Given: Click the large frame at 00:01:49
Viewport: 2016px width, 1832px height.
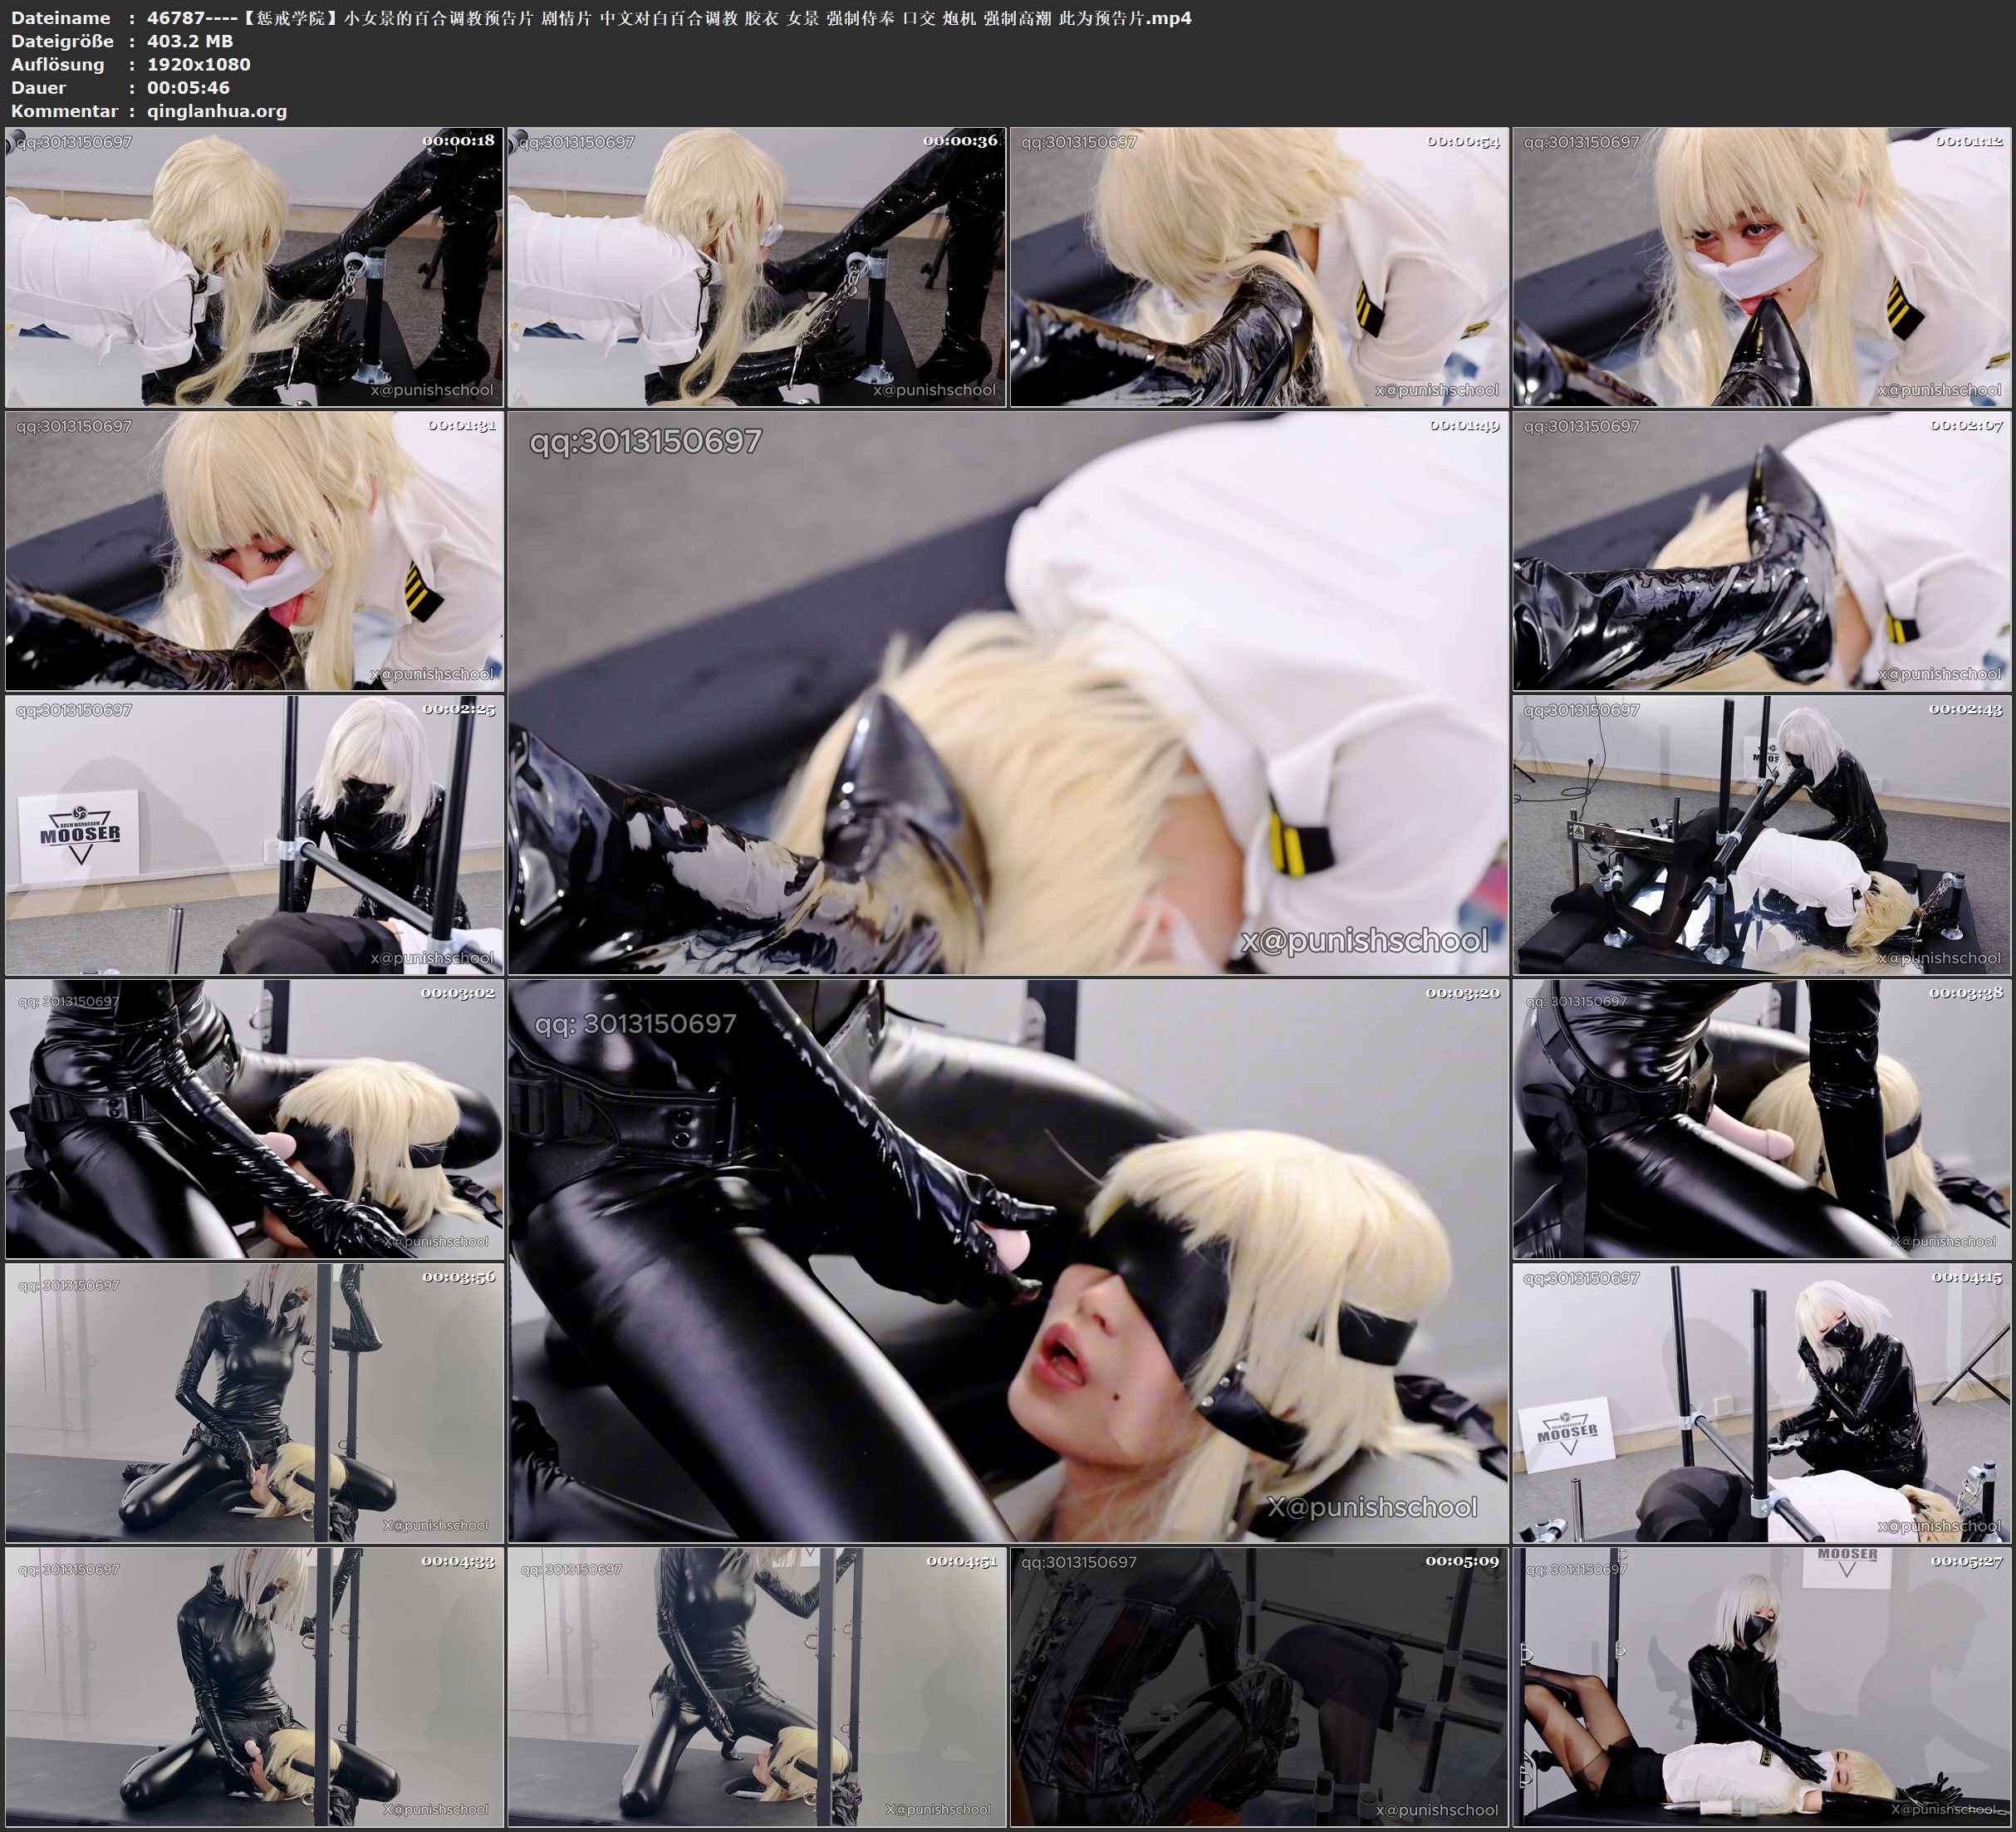Looking at the screenshot, I should pyautogui.click(x=1007, y=692).
